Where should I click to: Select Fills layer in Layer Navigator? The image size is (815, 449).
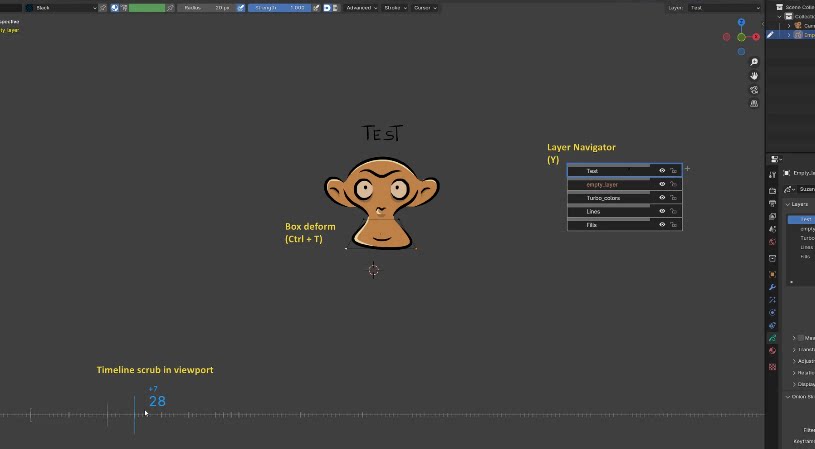pyautogui.click(x=624, y=224)
